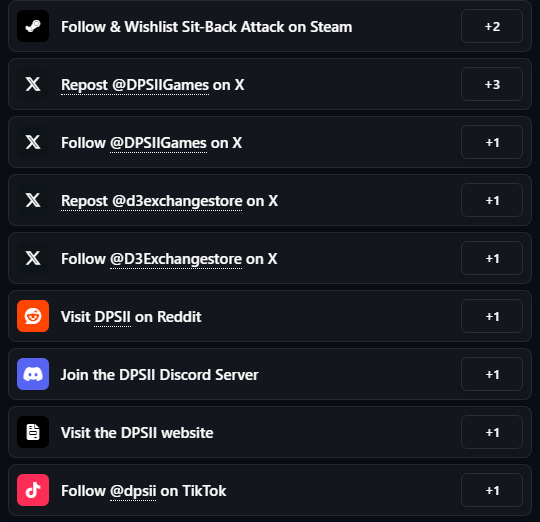Claim +1 for Join DPSII Discord Server
540x522 pixels.
click(x=492, y=374)
